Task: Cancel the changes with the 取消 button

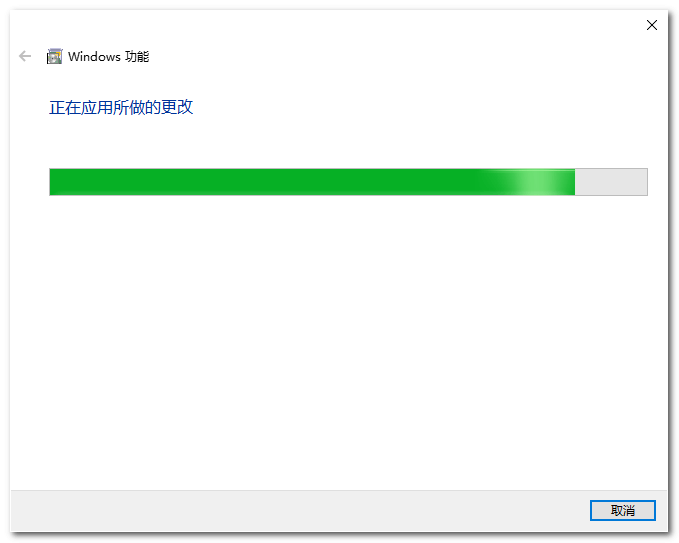Action: 623,511
